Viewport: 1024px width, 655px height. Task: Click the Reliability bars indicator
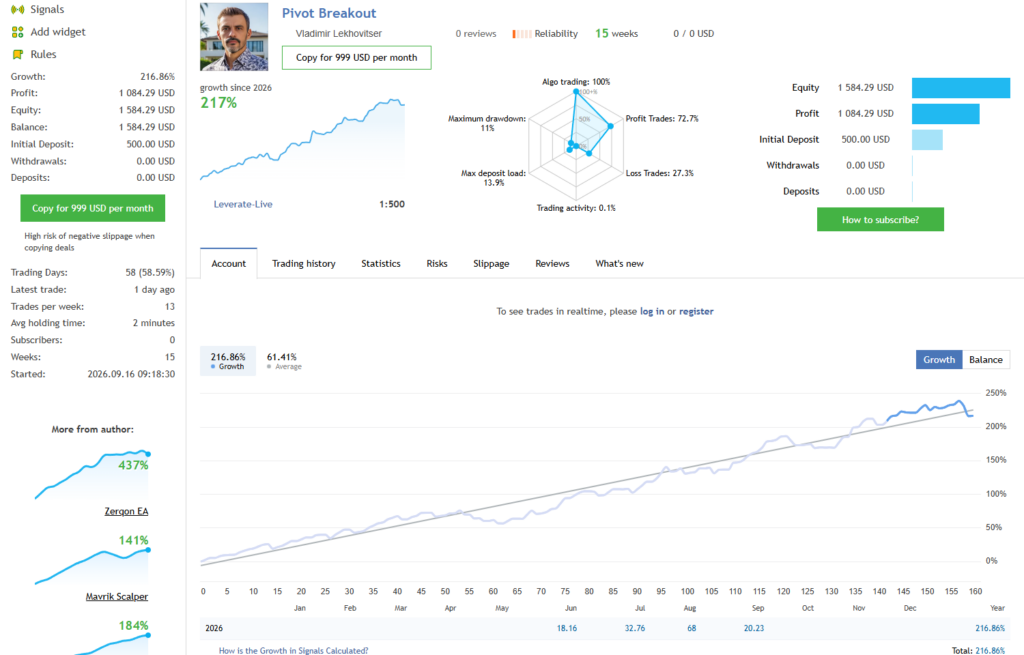(x=521, y=34)
